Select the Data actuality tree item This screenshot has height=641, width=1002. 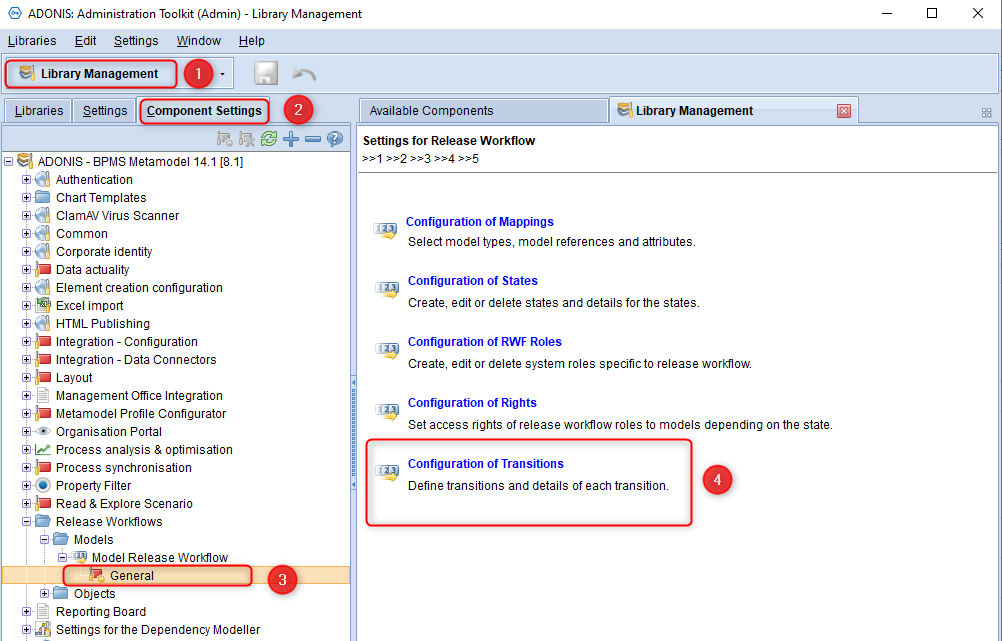click(x=93, y=270)
